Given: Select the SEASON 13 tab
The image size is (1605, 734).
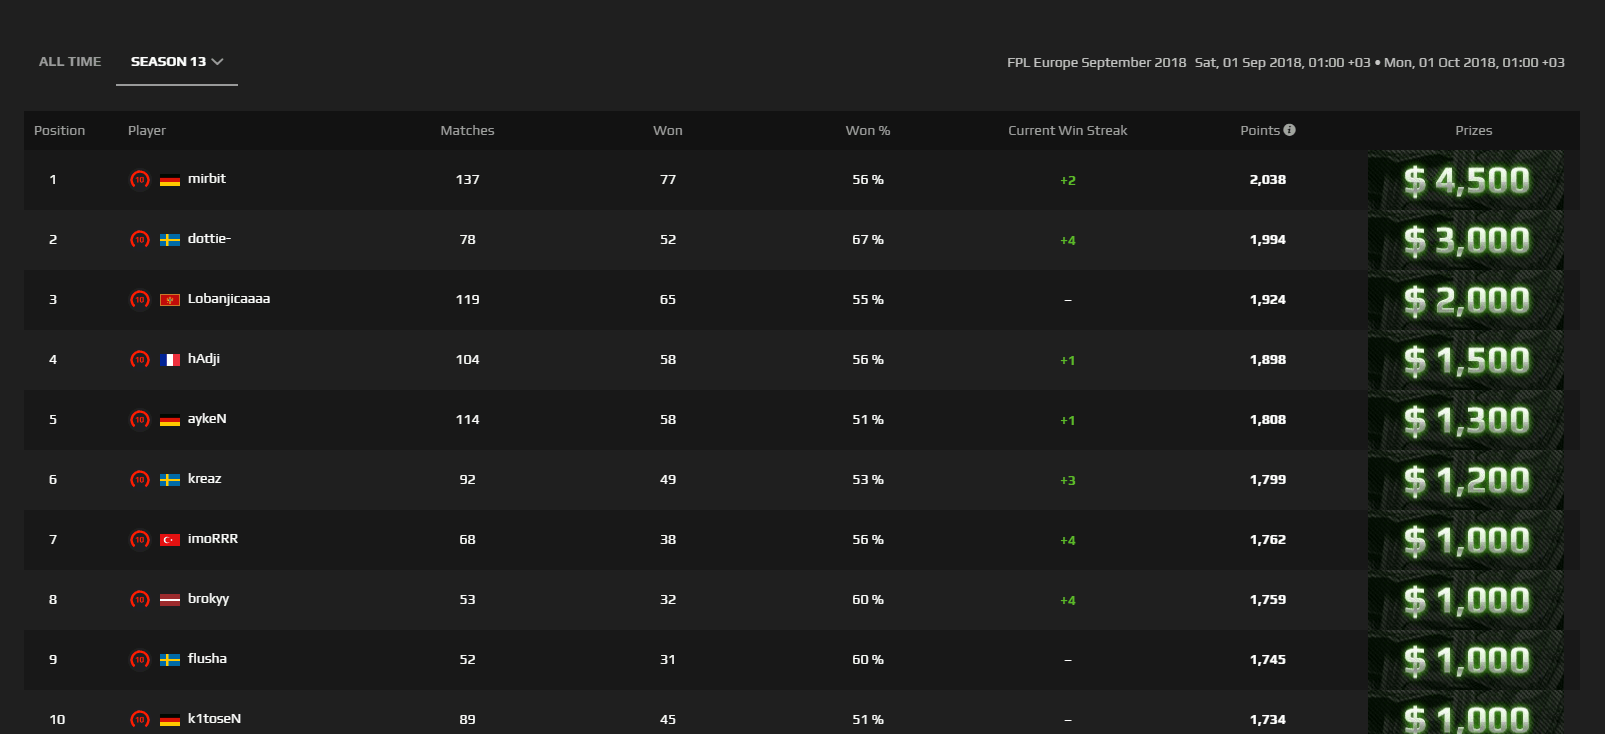Looking at the screenshot, I should pos(177,62).
